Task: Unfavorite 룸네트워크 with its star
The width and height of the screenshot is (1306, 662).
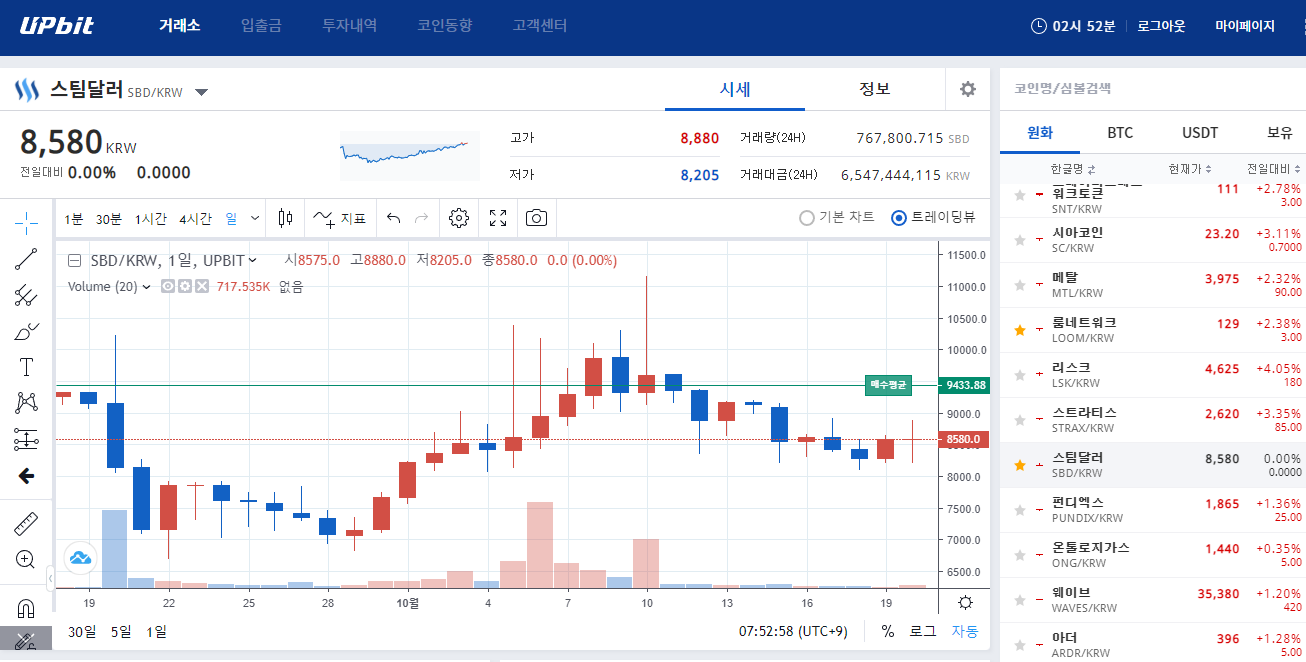Action: [1020, 330]
